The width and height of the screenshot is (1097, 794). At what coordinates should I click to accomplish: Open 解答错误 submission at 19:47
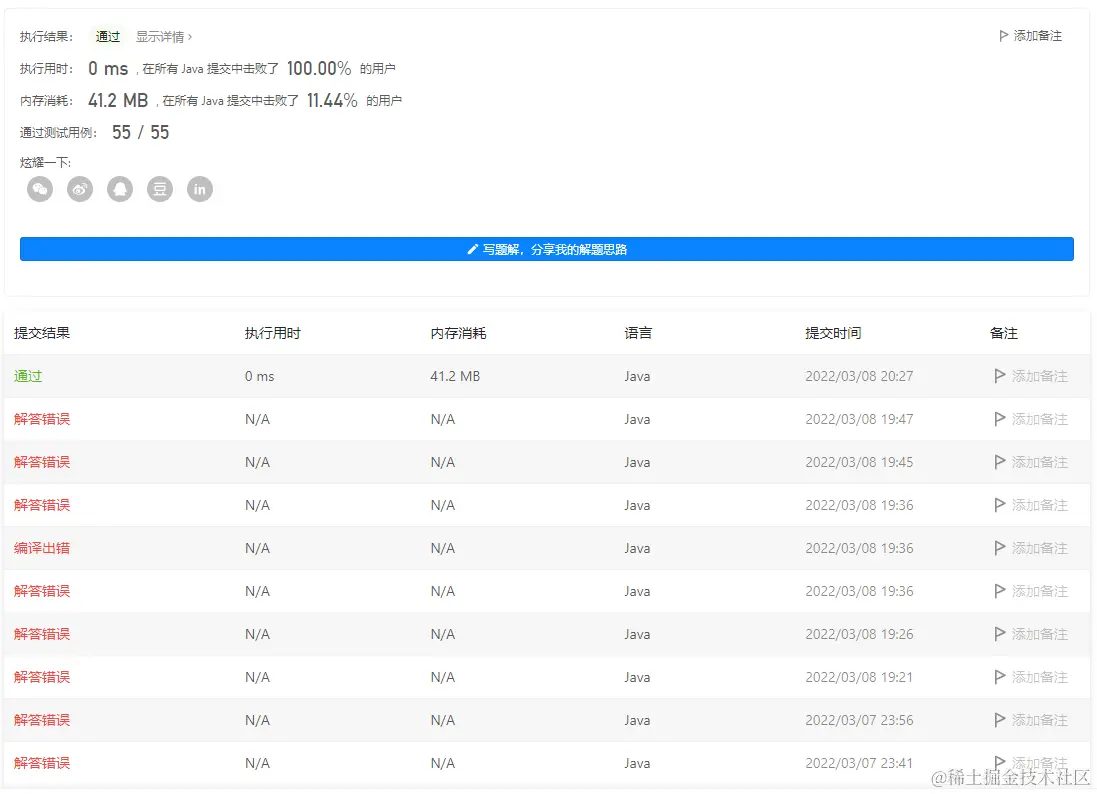pos(42,419)
